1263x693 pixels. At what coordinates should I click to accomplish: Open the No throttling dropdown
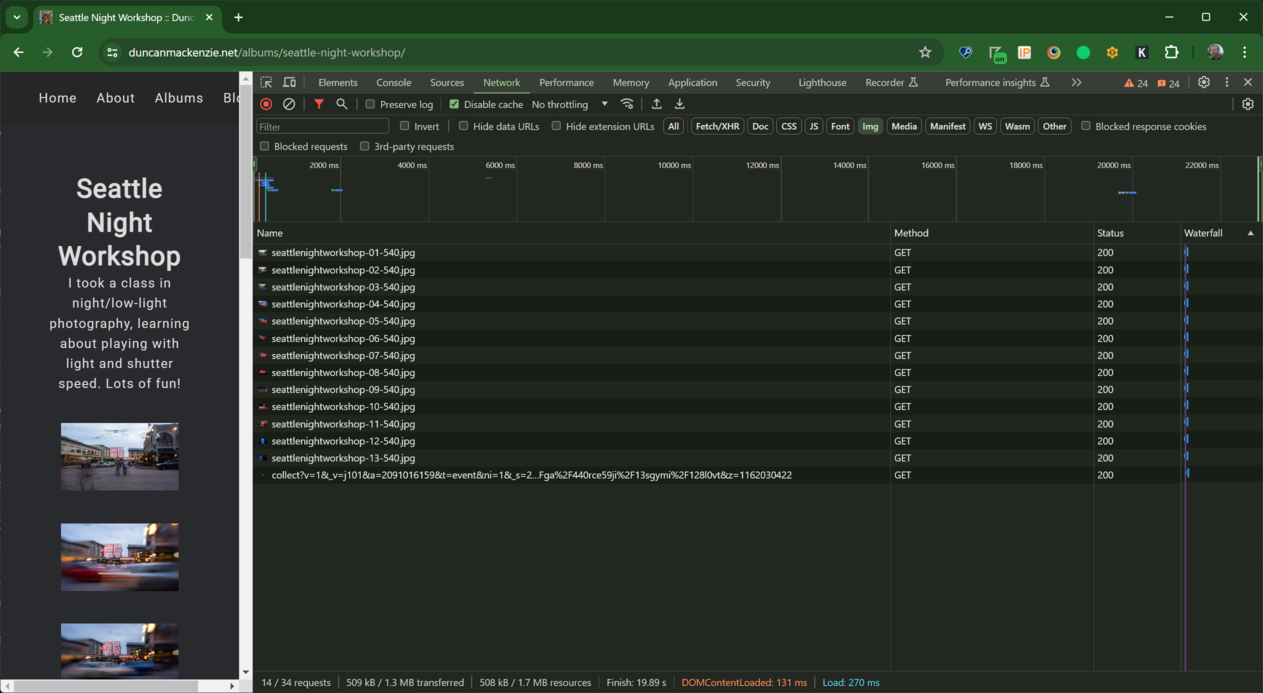[569, 104]
